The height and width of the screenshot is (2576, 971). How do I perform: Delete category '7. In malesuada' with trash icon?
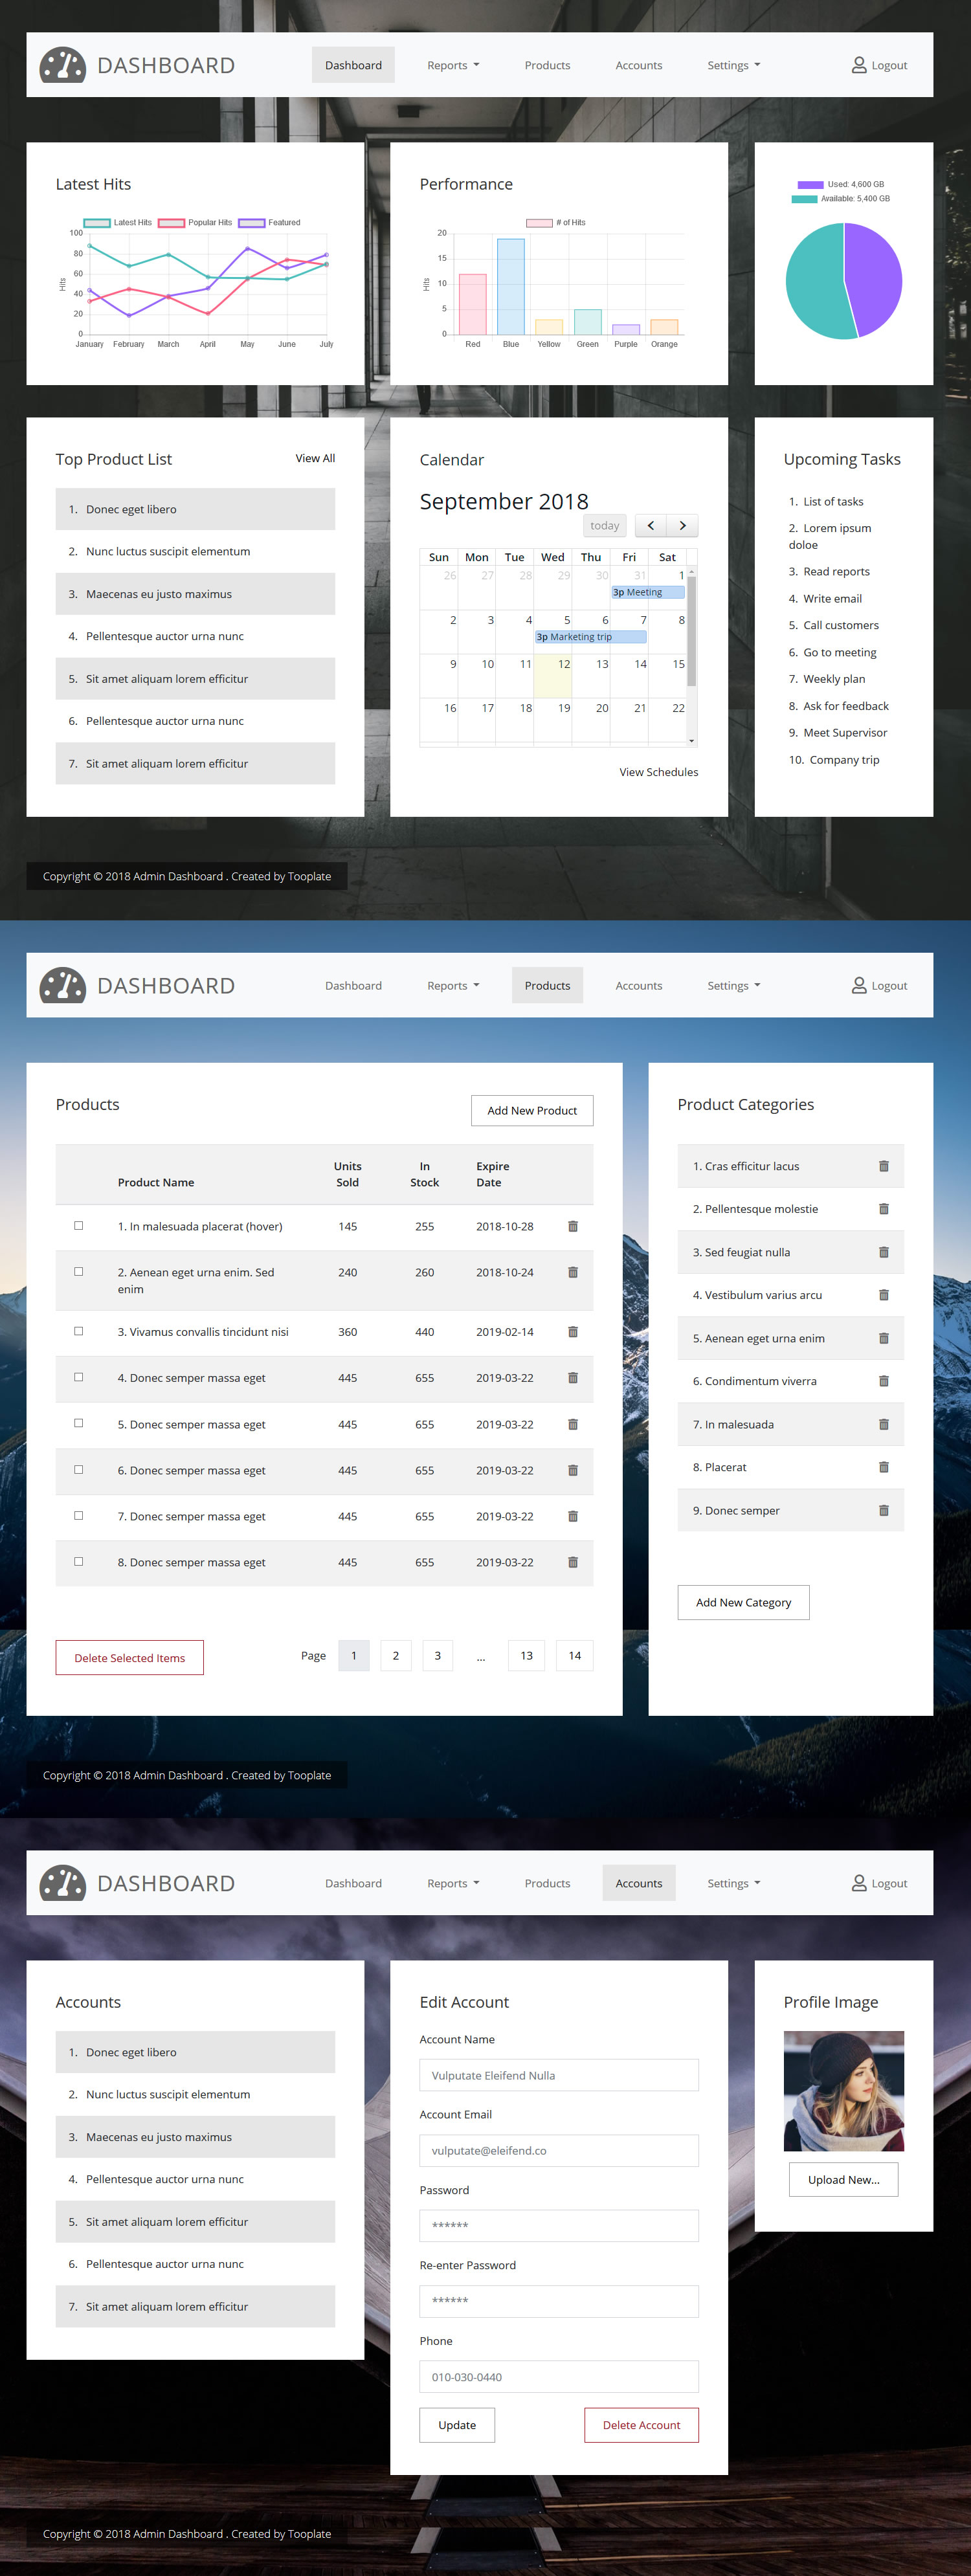(x=884, y=1424)
